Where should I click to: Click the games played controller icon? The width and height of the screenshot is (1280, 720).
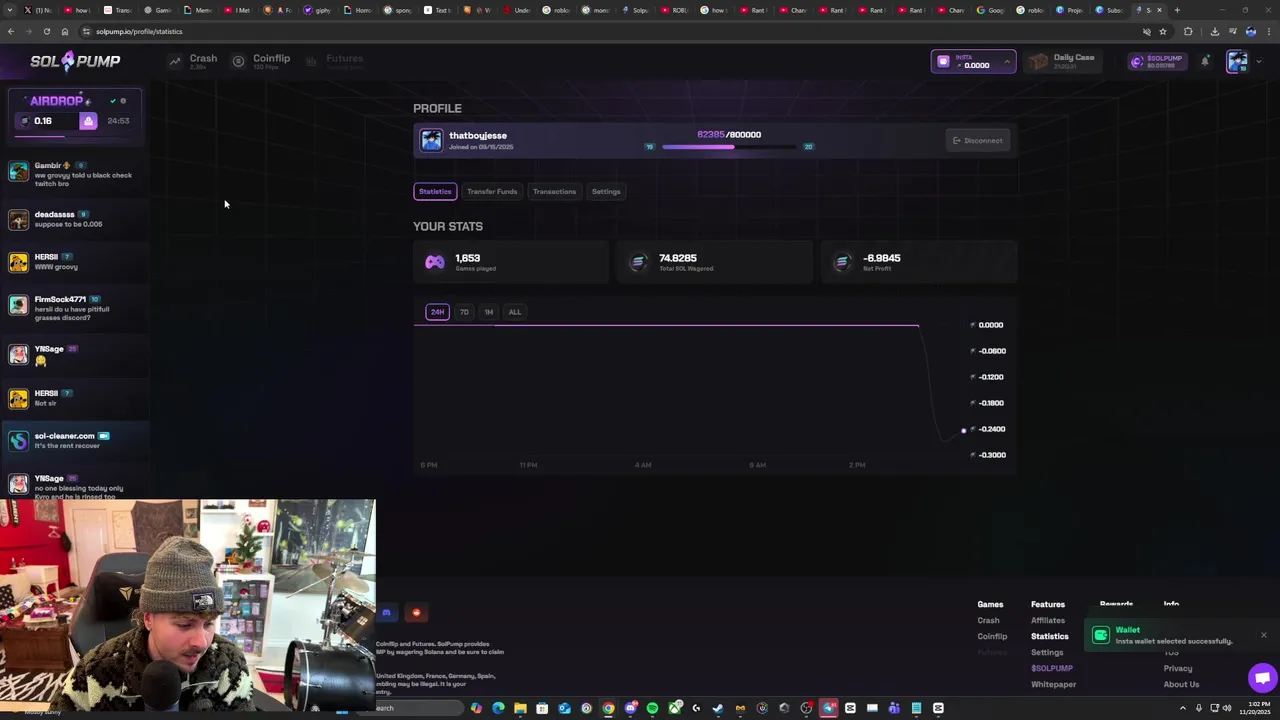click(435, 262)
